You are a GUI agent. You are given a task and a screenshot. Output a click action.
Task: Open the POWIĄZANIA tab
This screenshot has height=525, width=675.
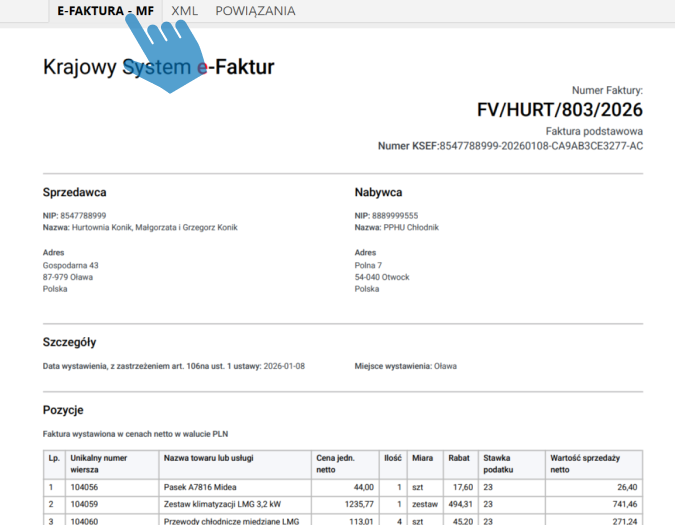click(x=255, y=11)
